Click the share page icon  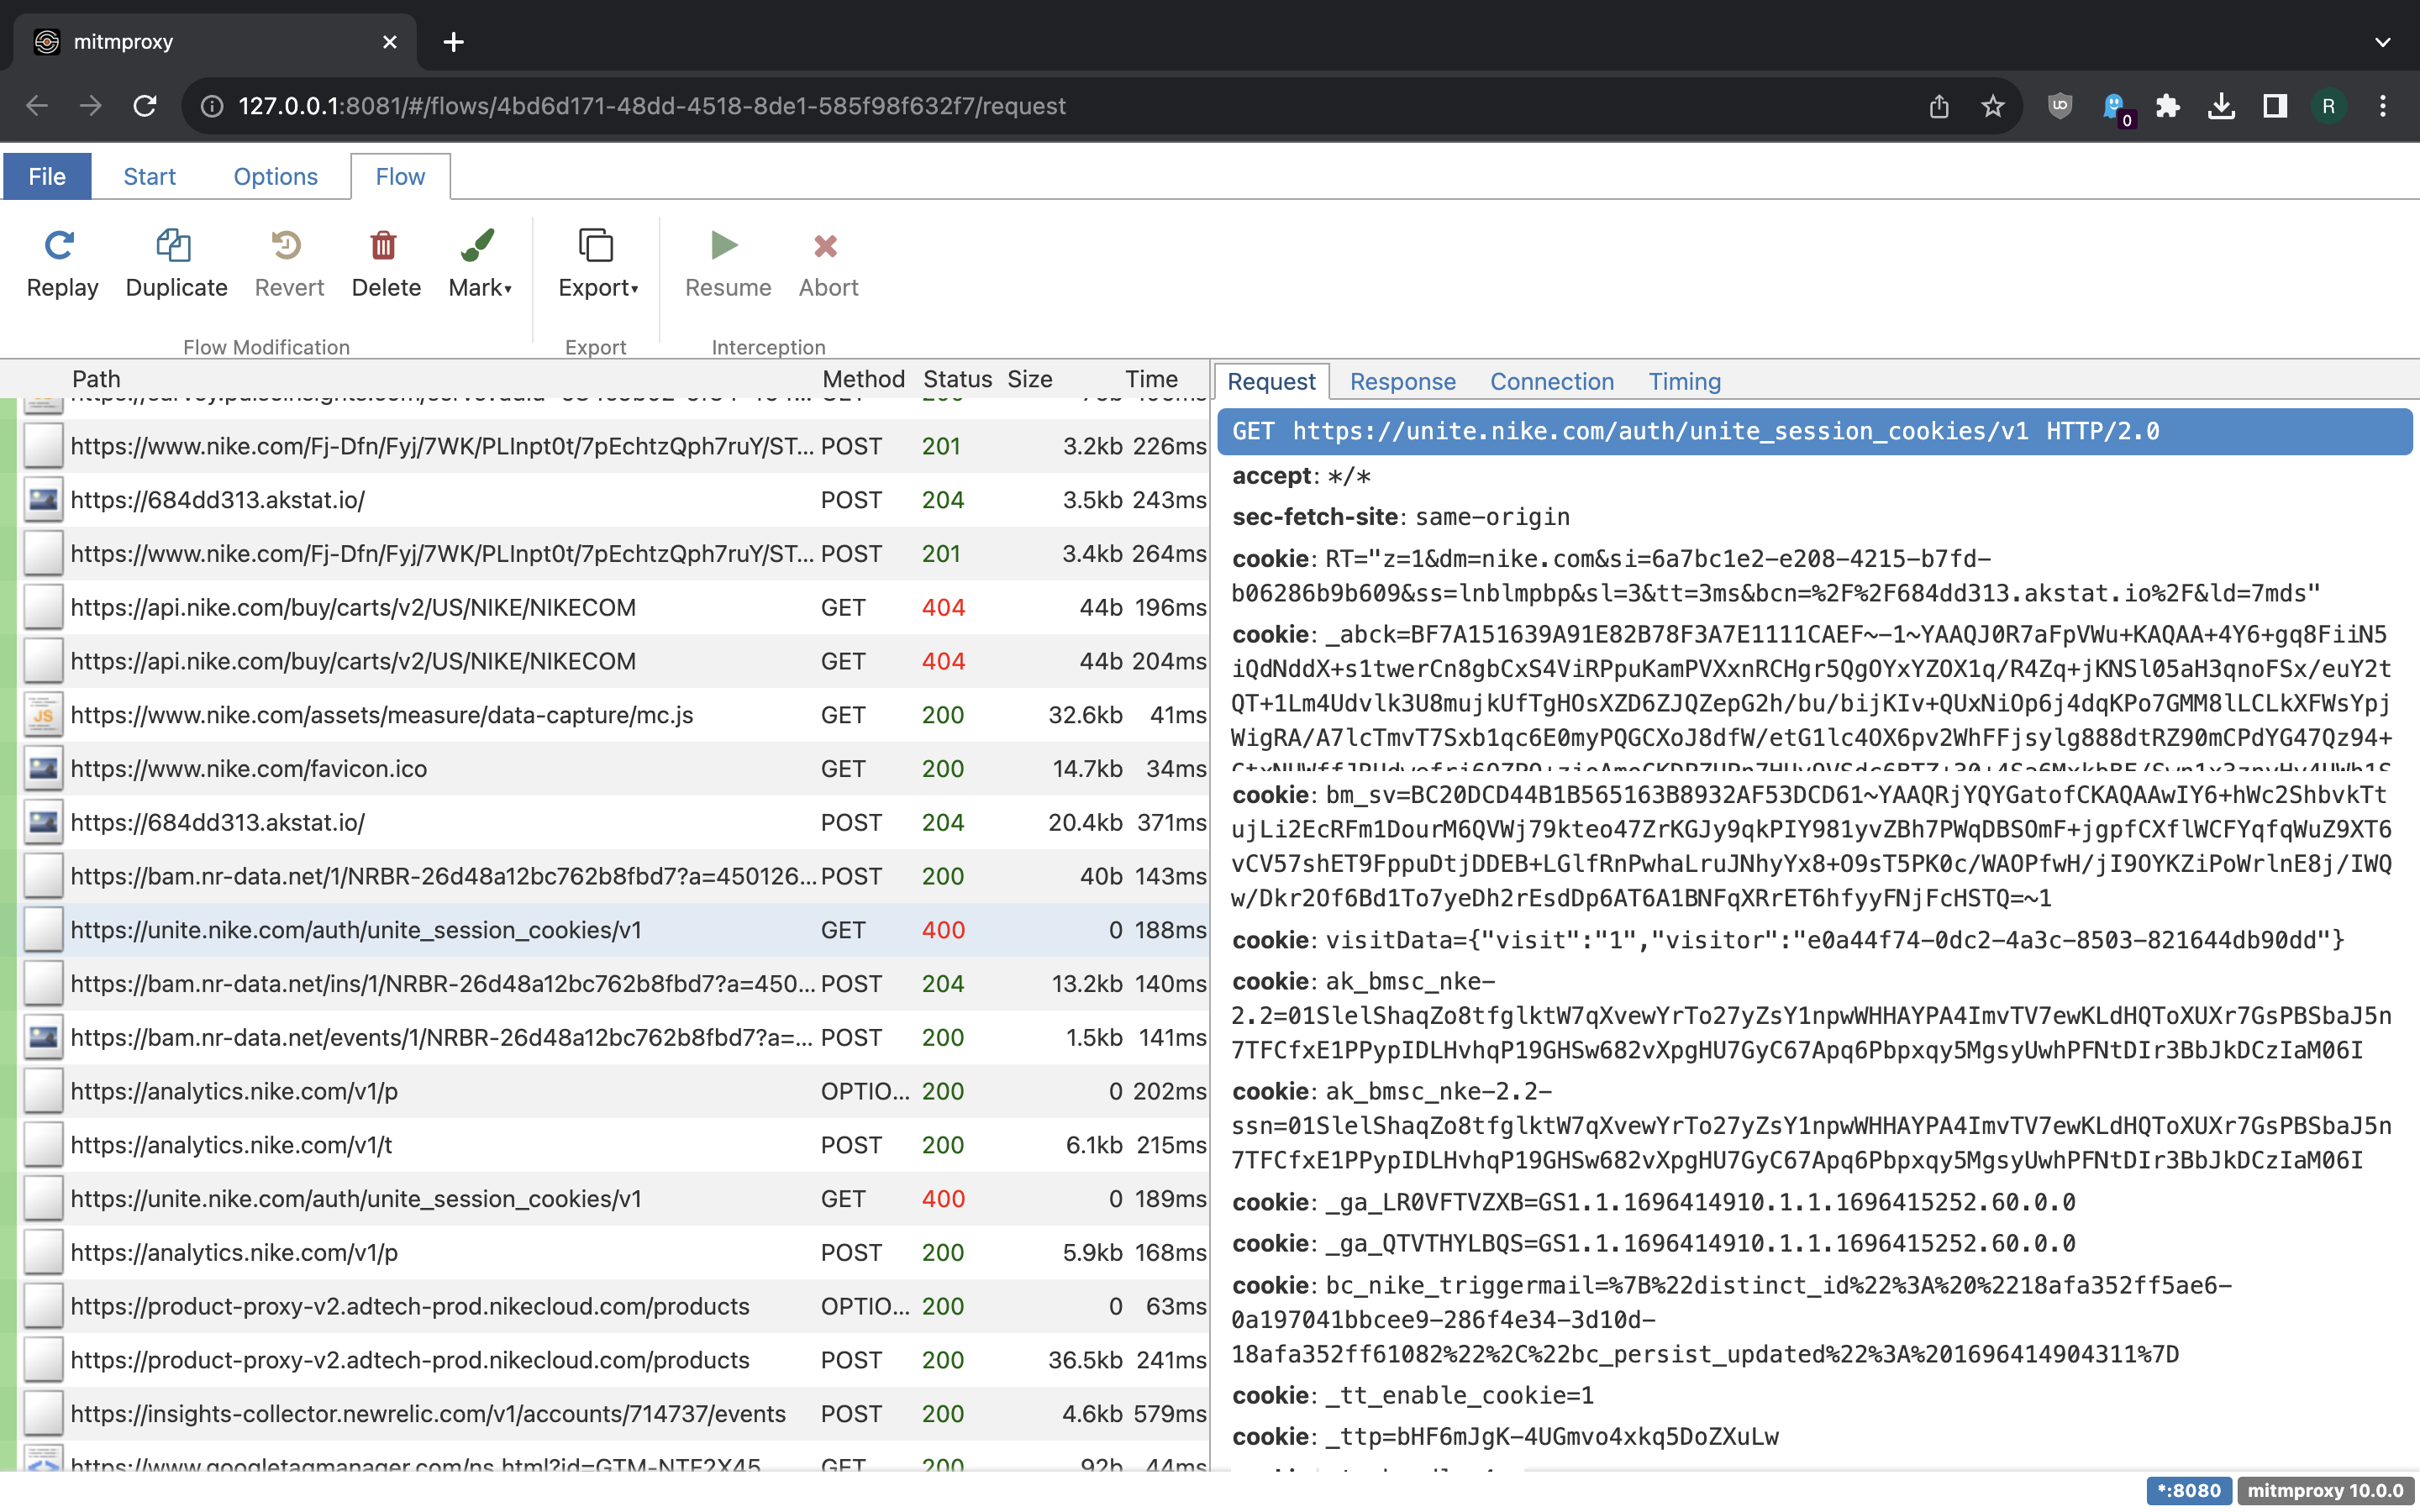pyautogui.click(x=1939, y=106)
